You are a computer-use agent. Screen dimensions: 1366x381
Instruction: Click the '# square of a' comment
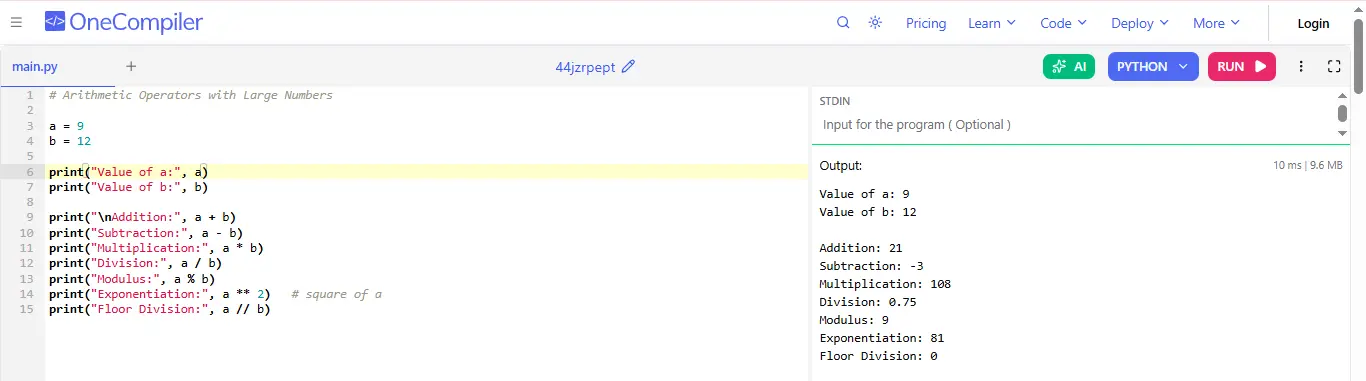pos(336,294)
